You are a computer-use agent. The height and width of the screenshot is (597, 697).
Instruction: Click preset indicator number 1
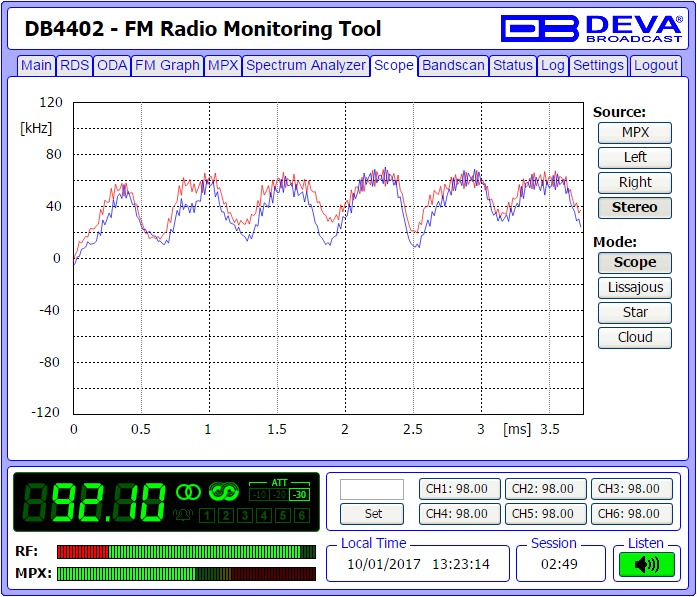tap(207, 515)
